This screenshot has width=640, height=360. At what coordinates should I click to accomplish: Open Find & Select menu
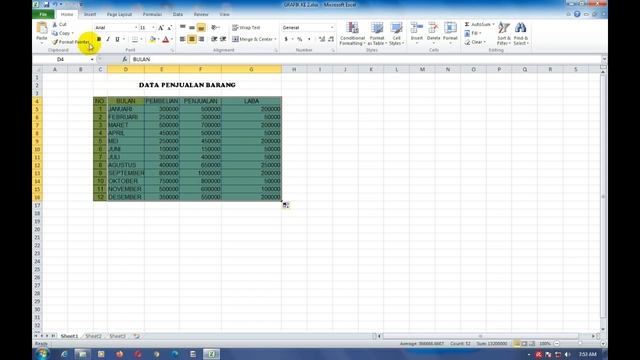tap(521, 33)
